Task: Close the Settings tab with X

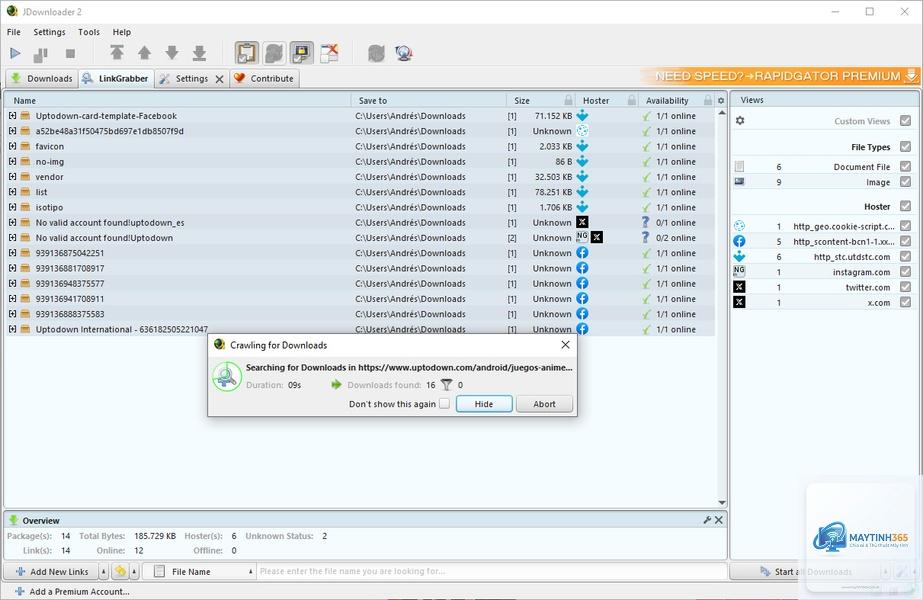Action: [220, 79]
